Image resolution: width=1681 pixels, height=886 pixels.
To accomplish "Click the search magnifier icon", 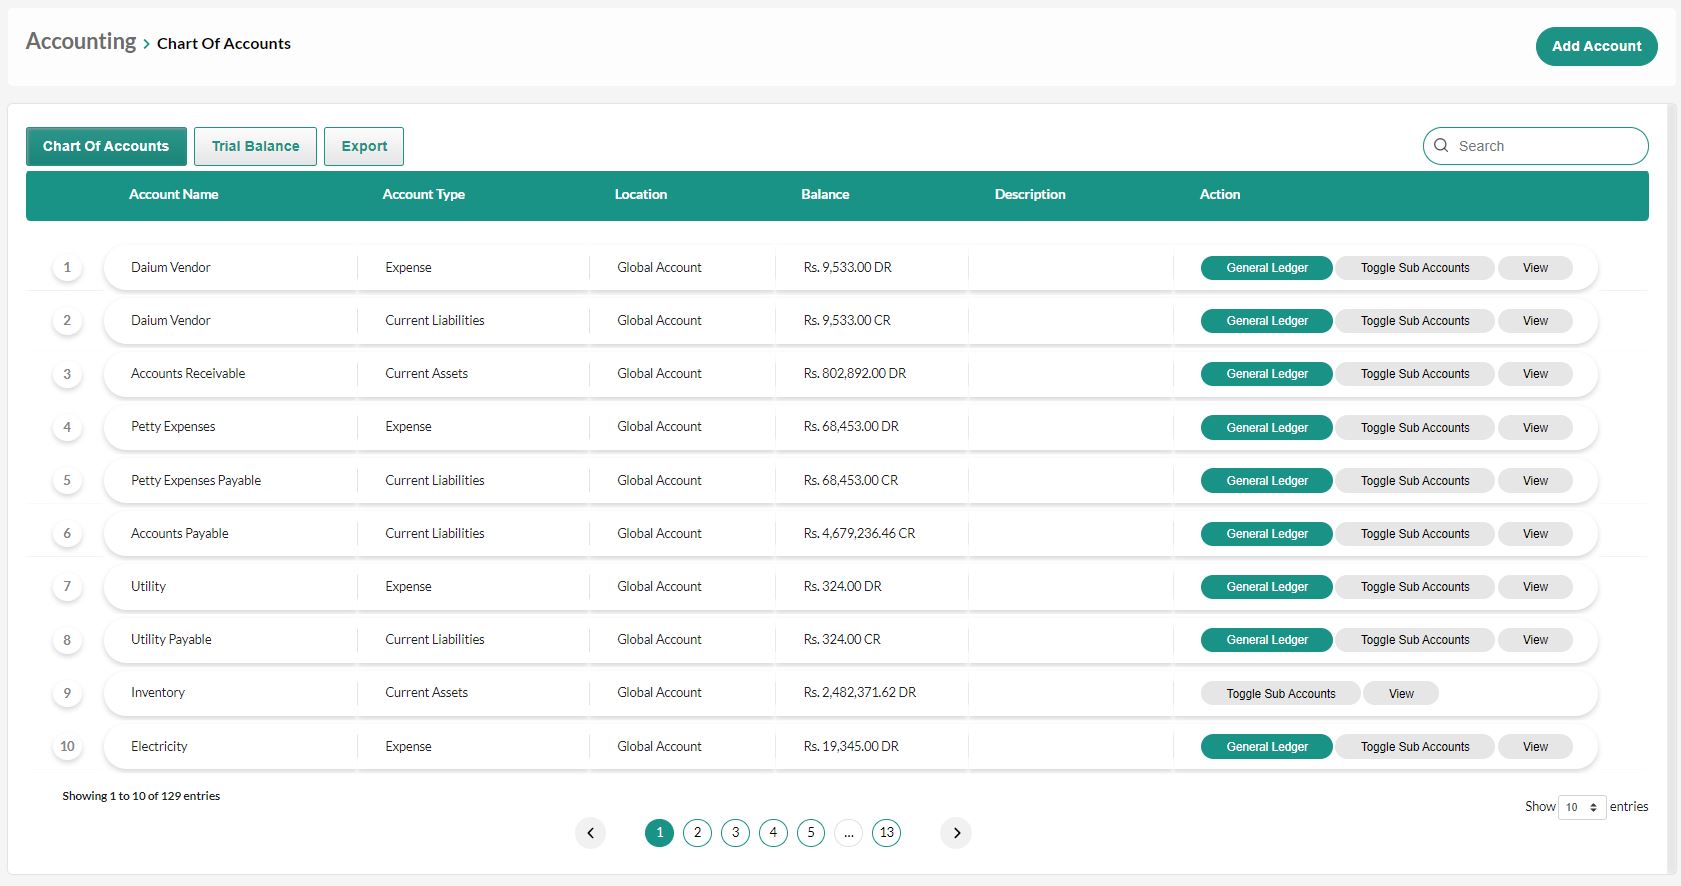I will pyautogui.click(x=1441, y=145).
